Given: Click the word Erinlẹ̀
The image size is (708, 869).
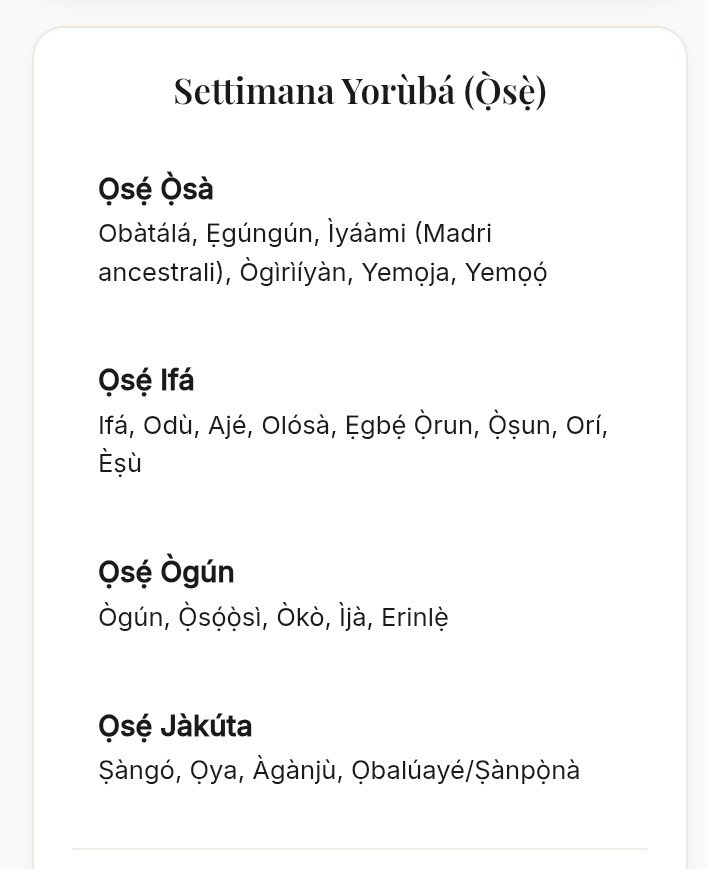Looking at the screenshot, I should [x=415, y=618].
